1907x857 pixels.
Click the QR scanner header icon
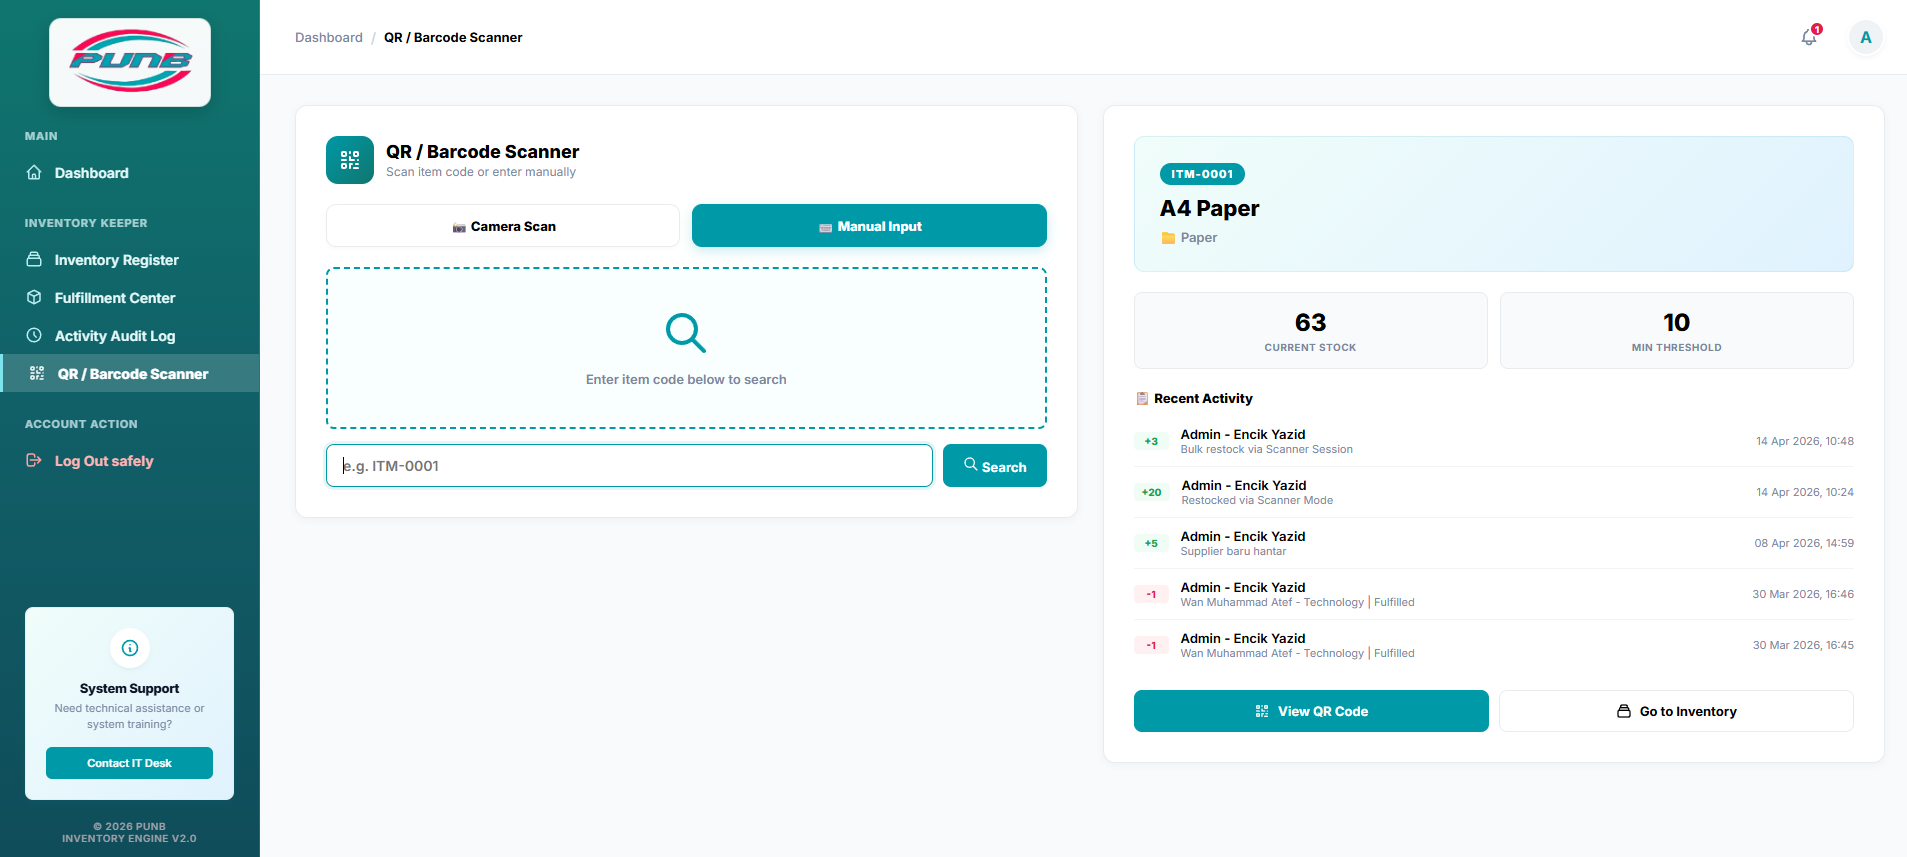point(350,160)
